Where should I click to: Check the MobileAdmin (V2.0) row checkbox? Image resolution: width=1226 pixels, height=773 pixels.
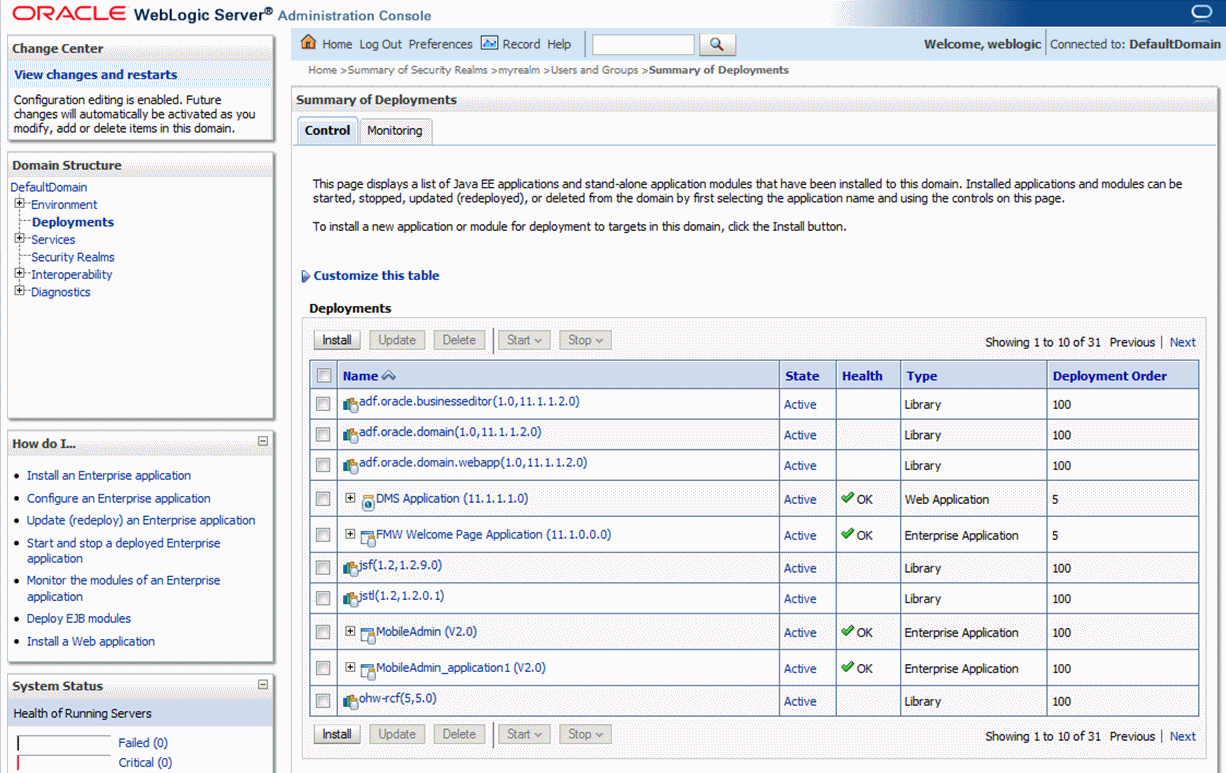(x=323, y=632)
